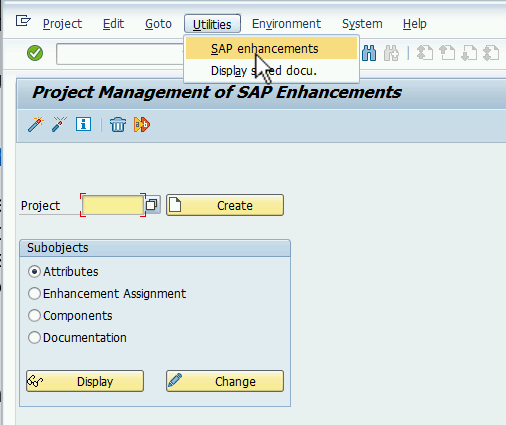
Task: Open the Goto menu
Action: point(158,24)
